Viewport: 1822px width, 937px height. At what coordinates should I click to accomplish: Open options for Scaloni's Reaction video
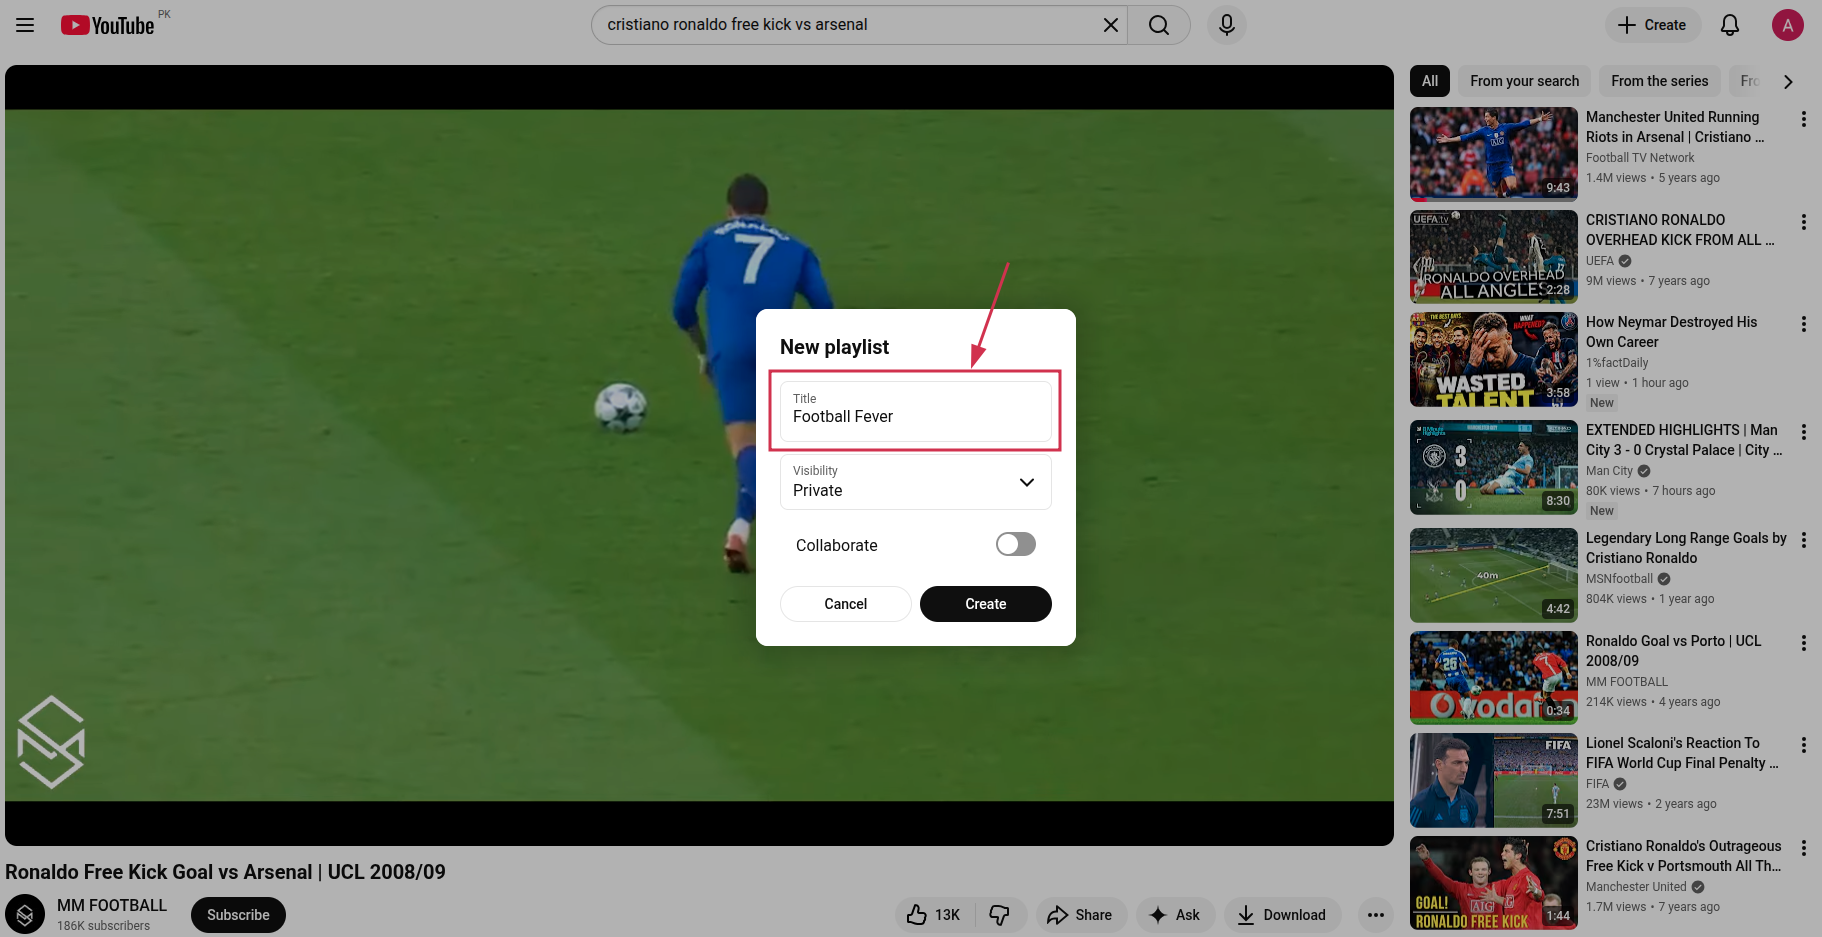coord(1804,745)
